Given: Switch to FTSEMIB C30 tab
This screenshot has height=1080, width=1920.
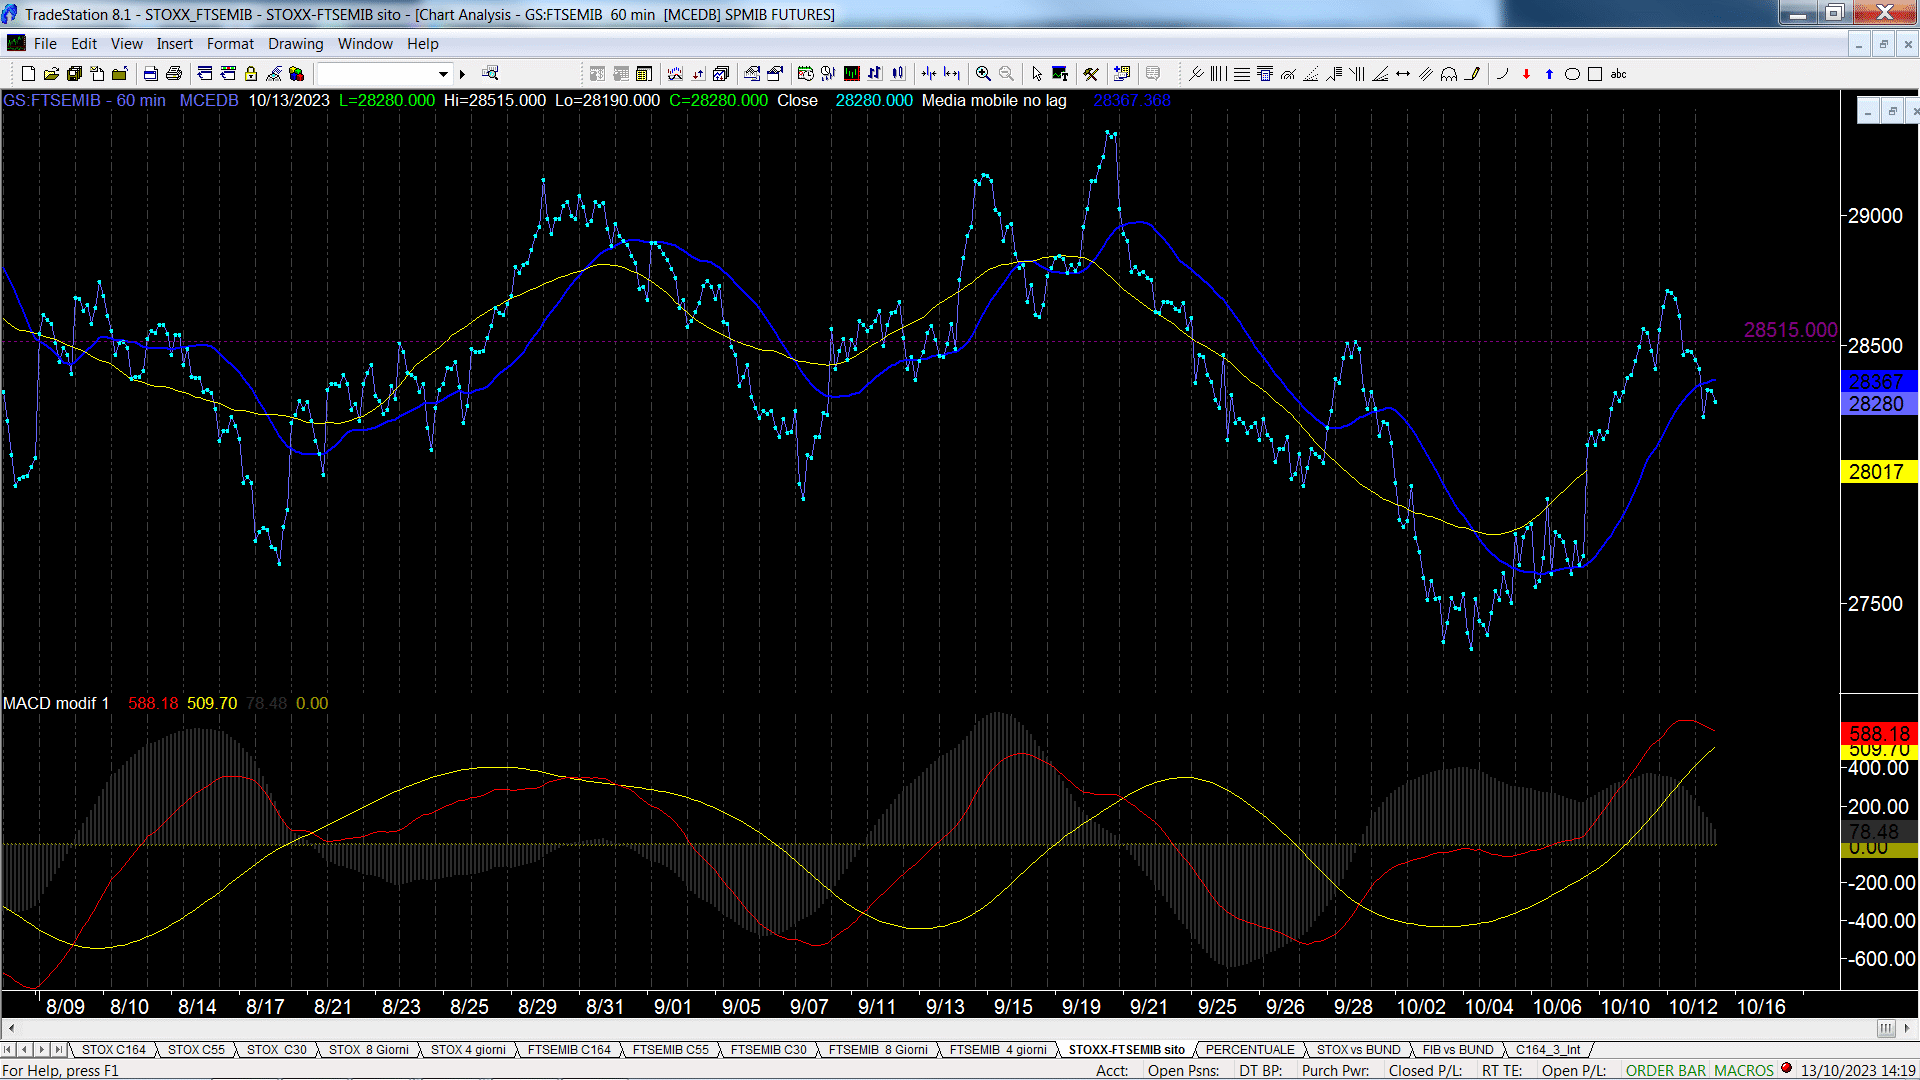Looking at the screenshot, I should pos(768,1049).
